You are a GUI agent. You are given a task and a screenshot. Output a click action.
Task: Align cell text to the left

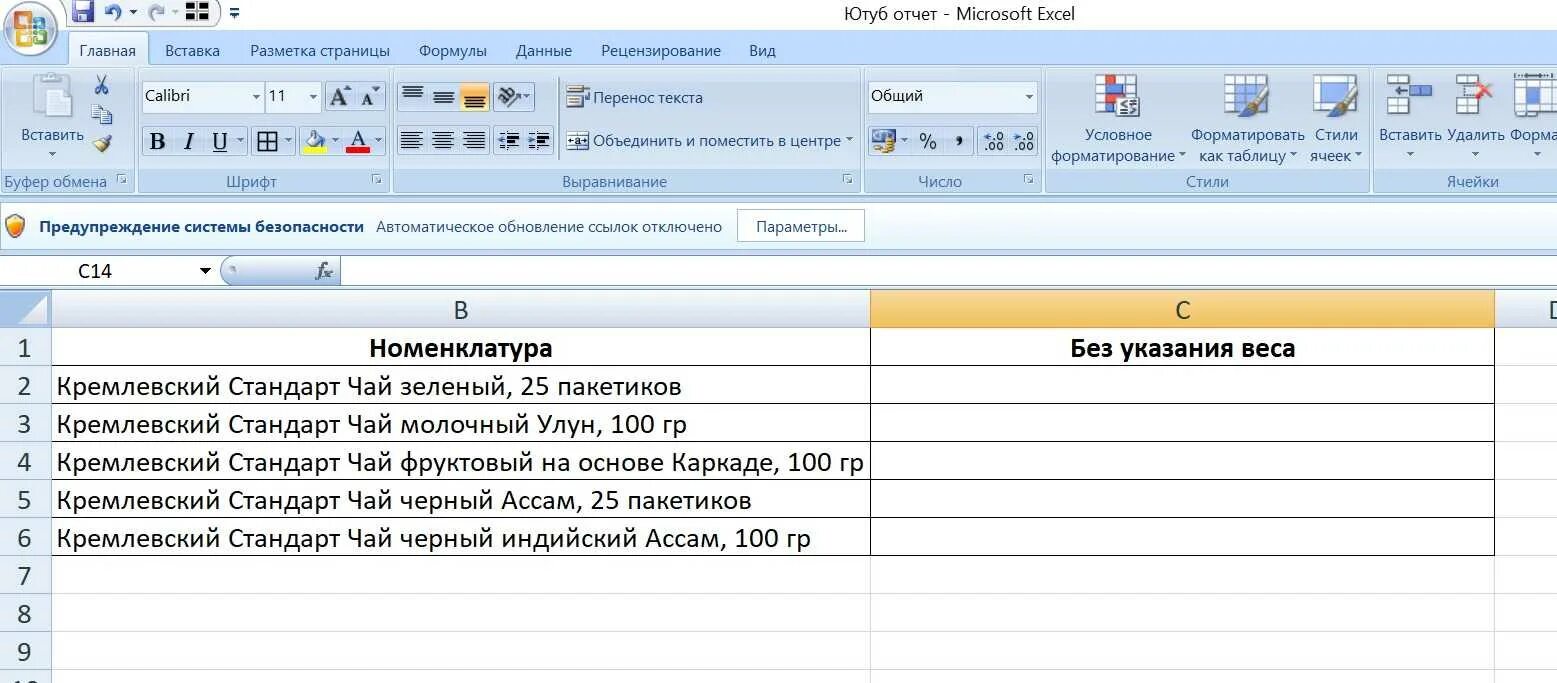tap(412, 141)
